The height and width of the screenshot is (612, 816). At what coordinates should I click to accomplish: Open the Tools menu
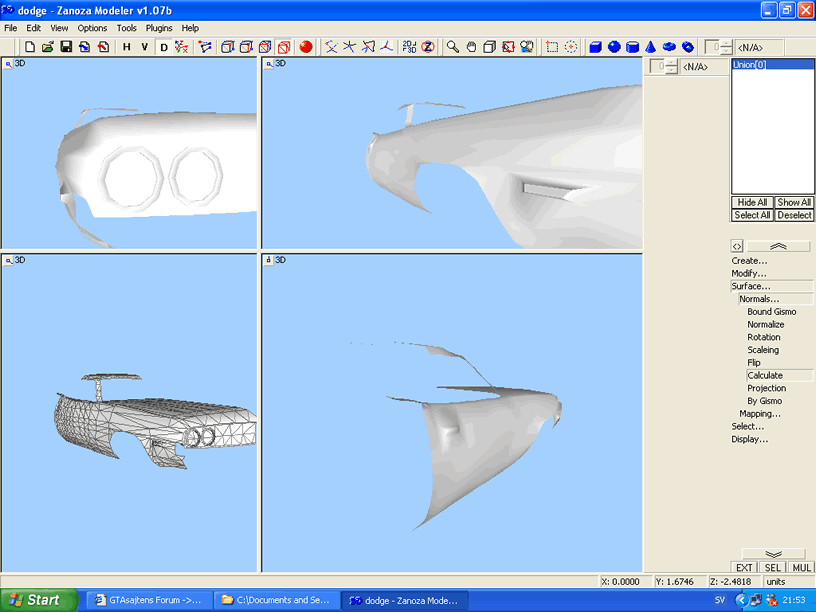(x=126, y=28)
